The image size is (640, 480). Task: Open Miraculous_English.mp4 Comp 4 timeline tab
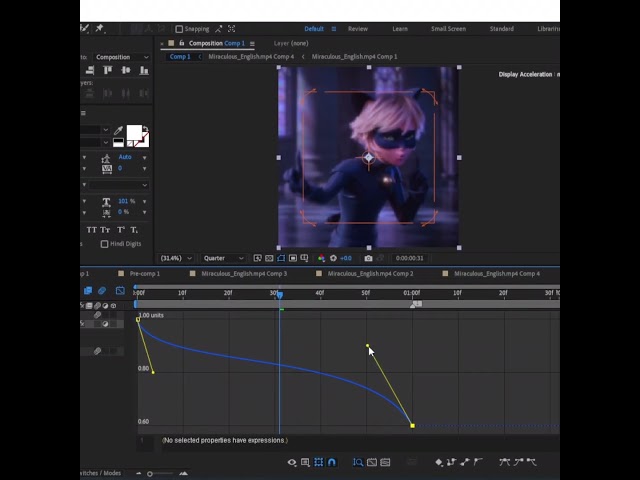coord(497,273)
